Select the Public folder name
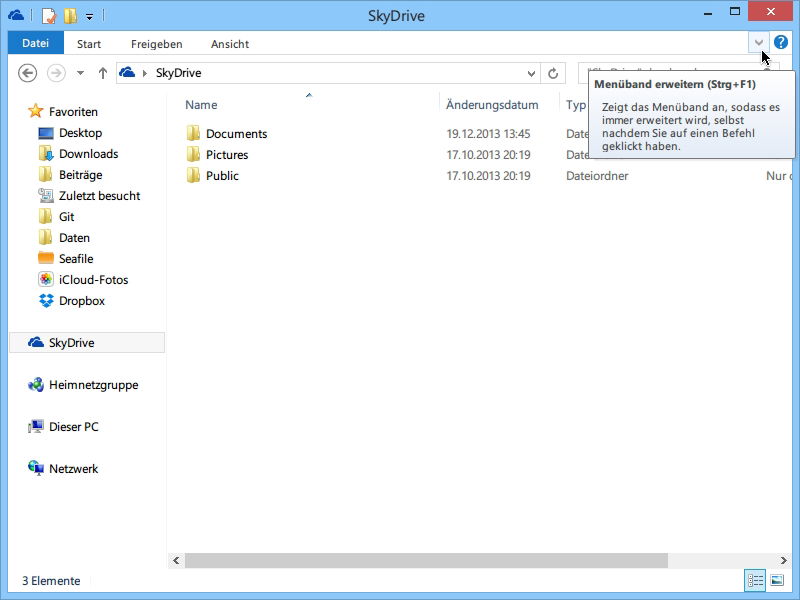Screen dimensions: 800x600 coord(222,176)
